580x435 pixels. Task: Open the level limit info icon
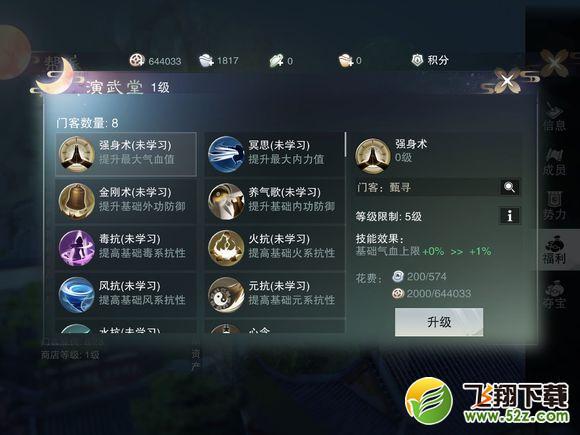[x=510, y=216]
